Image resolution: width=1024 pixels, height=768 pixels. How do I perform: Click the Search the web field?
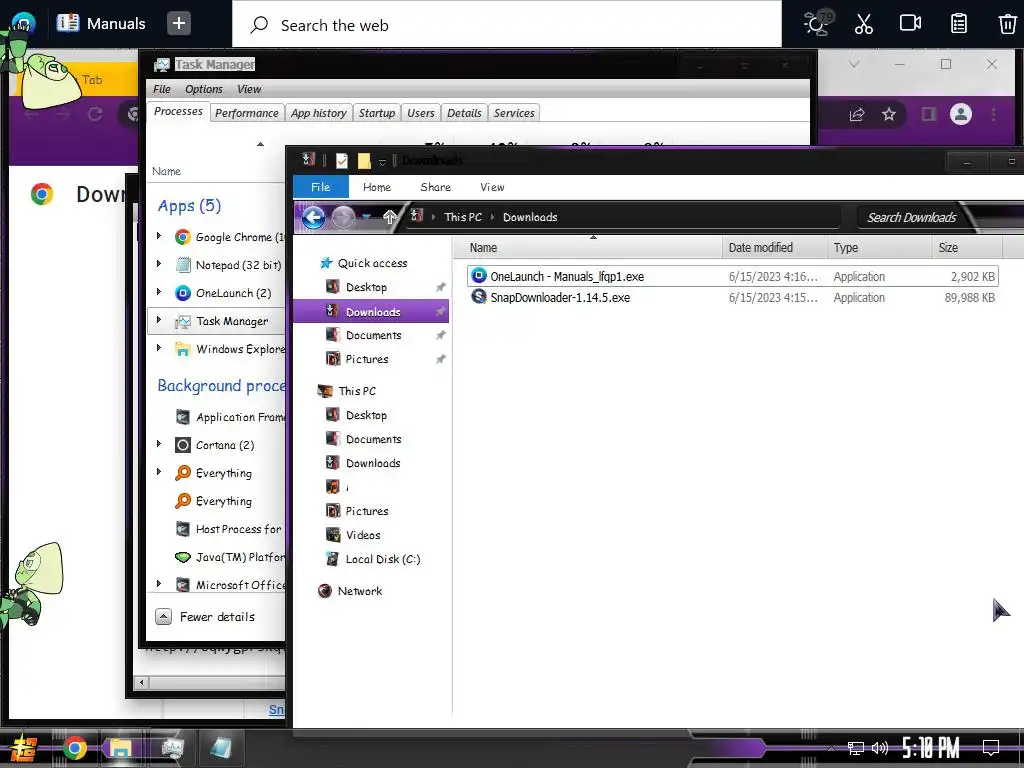pos(507,25)
